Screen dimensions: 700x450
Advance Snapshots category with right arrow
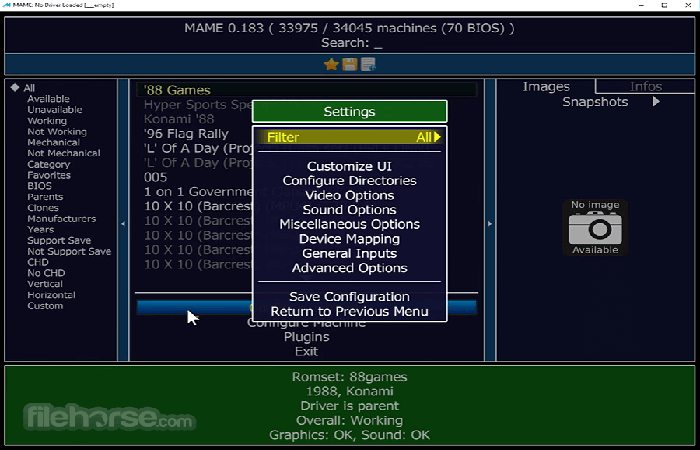coord(656,102)
